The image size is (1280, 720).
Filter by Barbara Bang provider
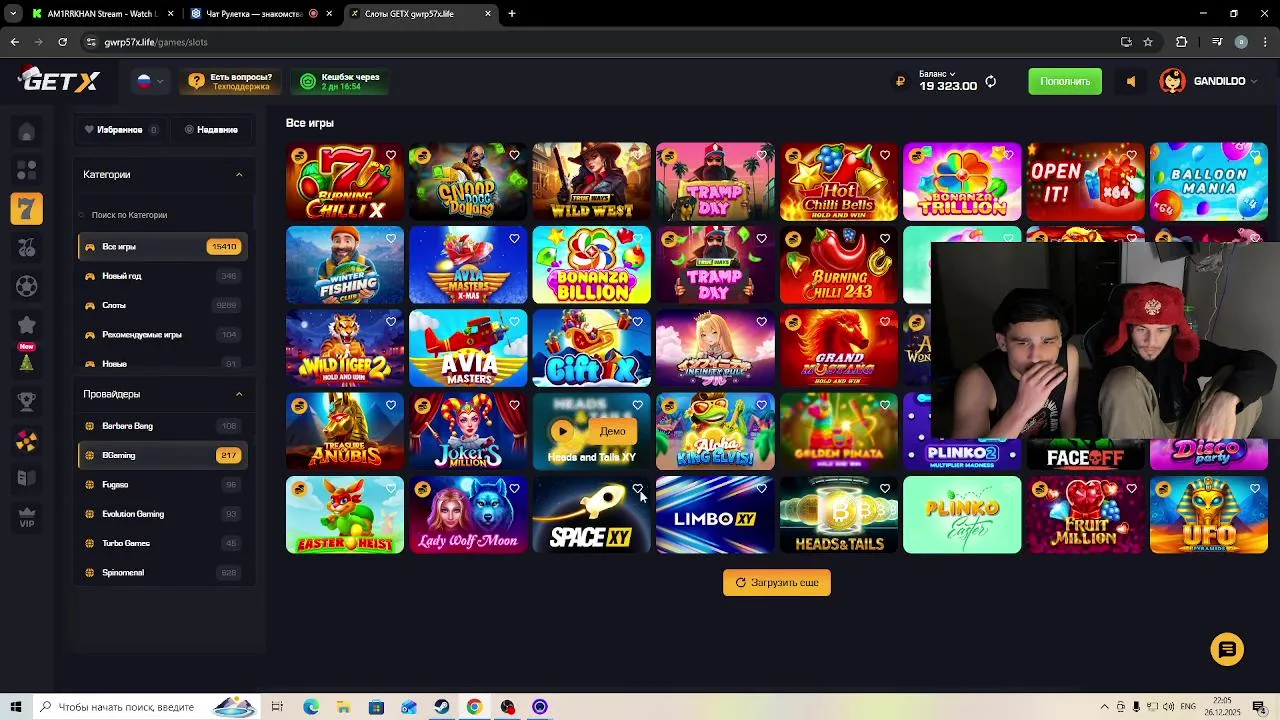[162, 426]
